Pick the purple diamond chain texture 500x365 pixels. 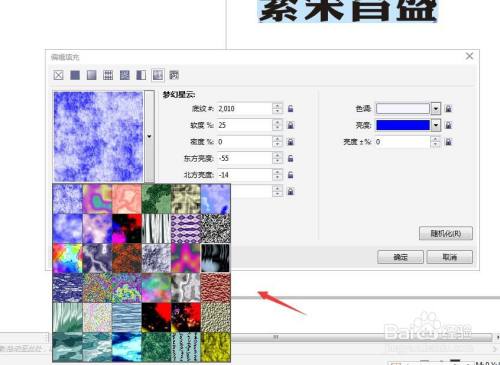(x=186, y=229)
